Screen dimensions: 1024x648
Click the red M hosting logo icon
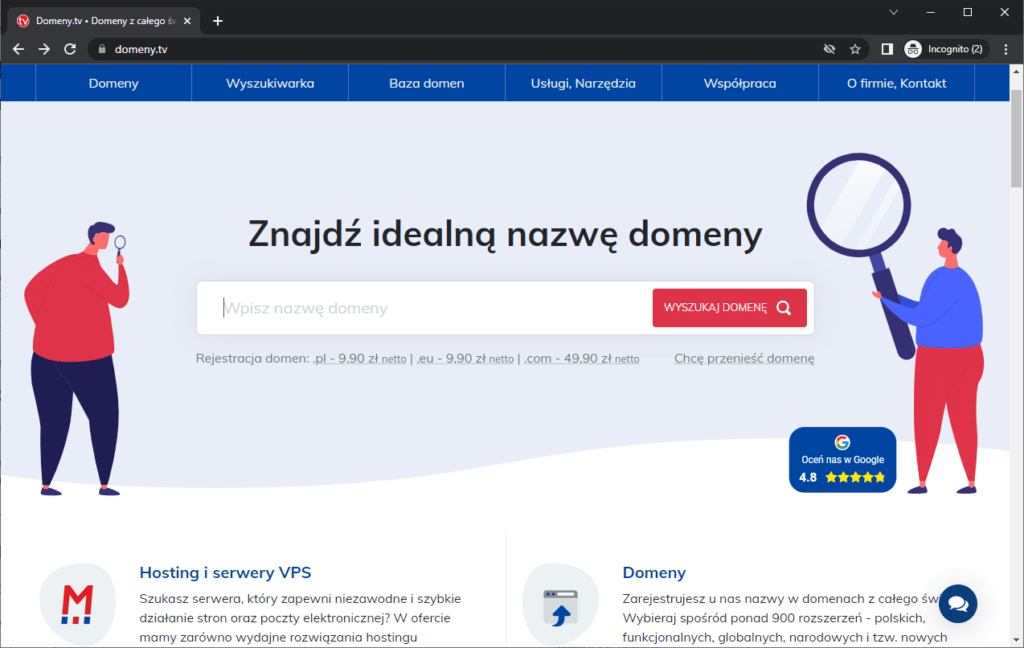click(x=78, y=602)
